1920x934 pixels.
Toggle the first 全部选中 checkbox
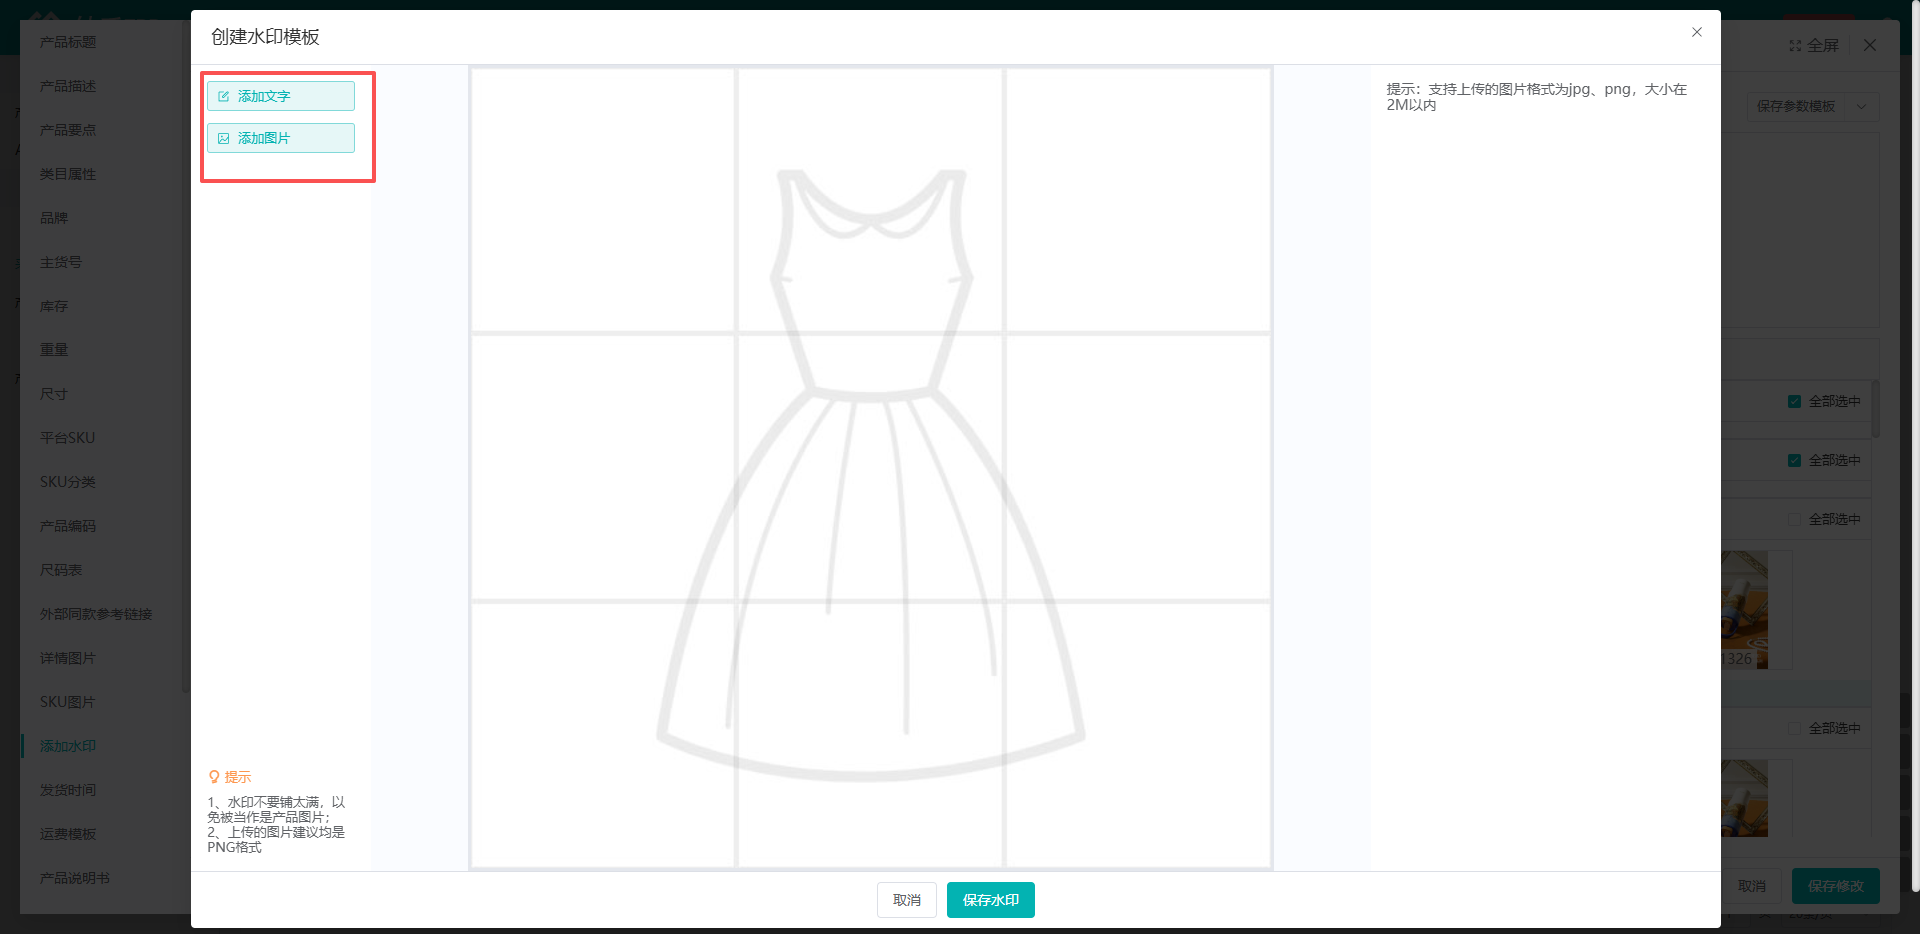point(1794,401)
